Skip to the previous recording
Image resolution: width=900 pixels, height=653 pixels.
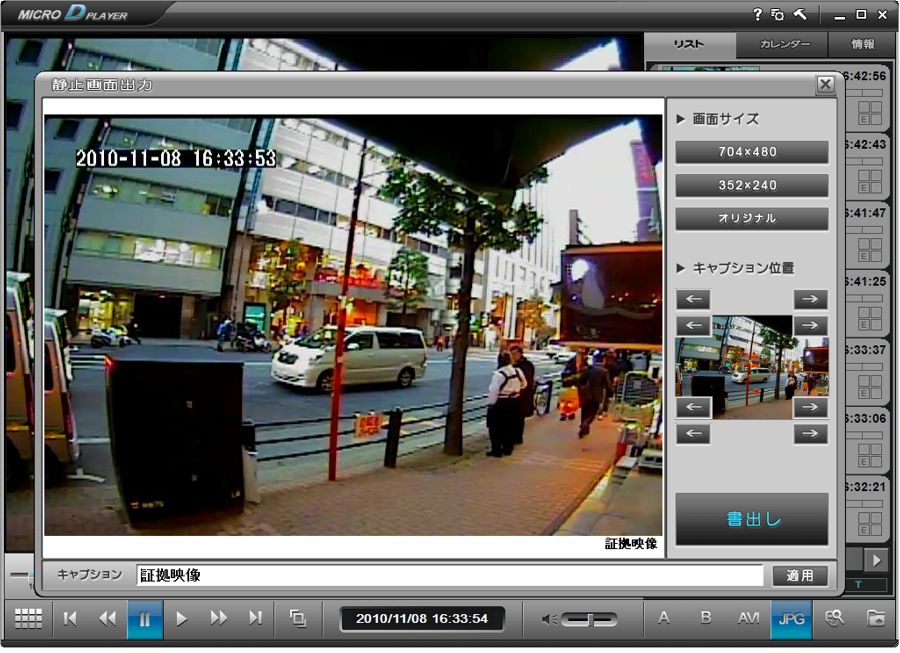[x=70, y=619]
